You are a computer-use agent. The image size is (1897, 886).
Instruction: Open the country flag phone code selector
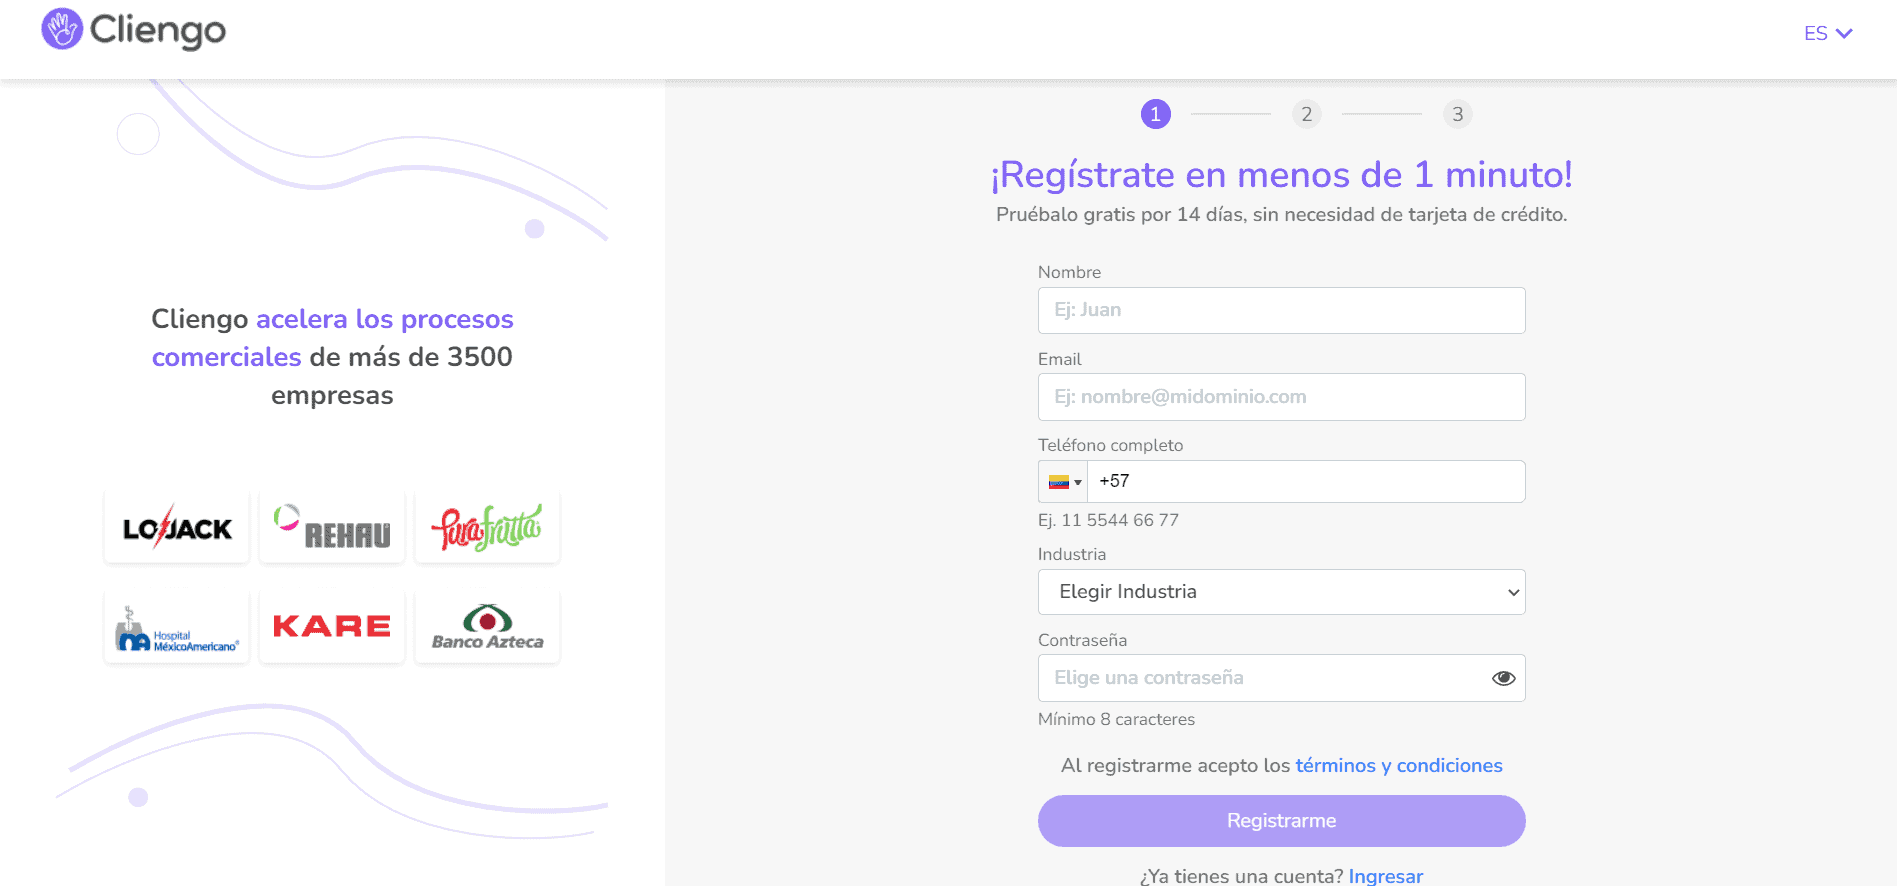1064,482
